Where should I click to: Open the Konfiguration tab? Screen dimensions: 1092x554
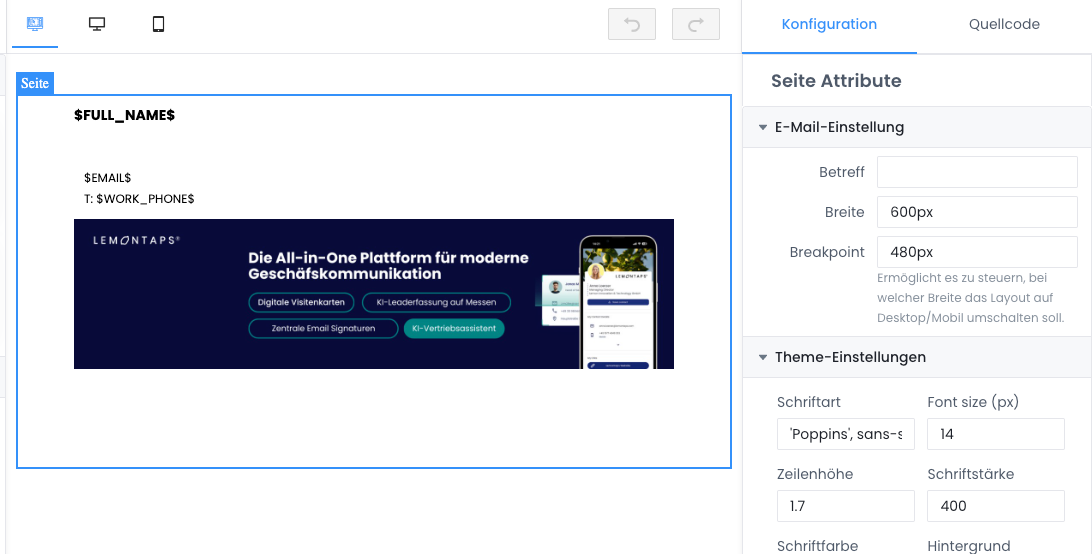(x=829, y=24)
